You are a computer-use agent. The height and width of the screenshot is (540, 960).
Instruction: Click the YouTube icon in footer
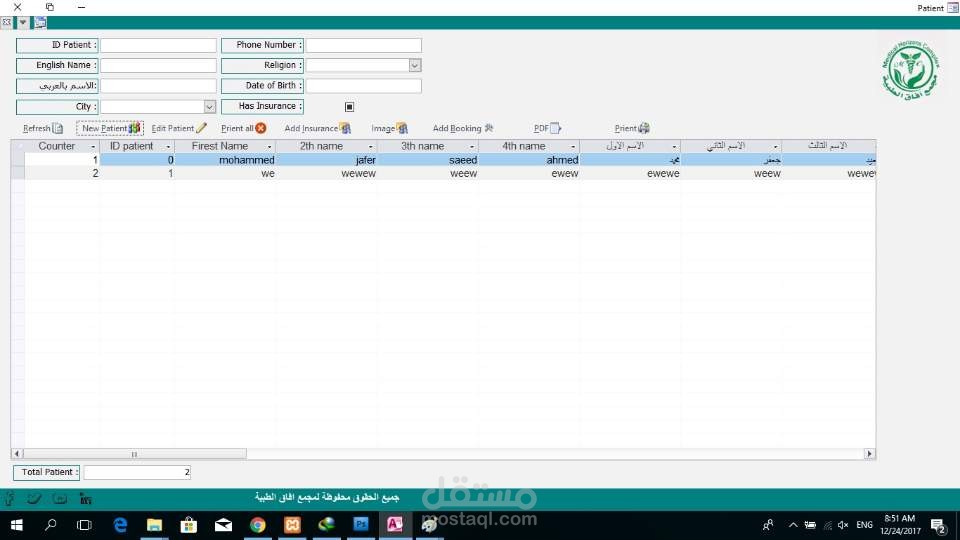59,499
